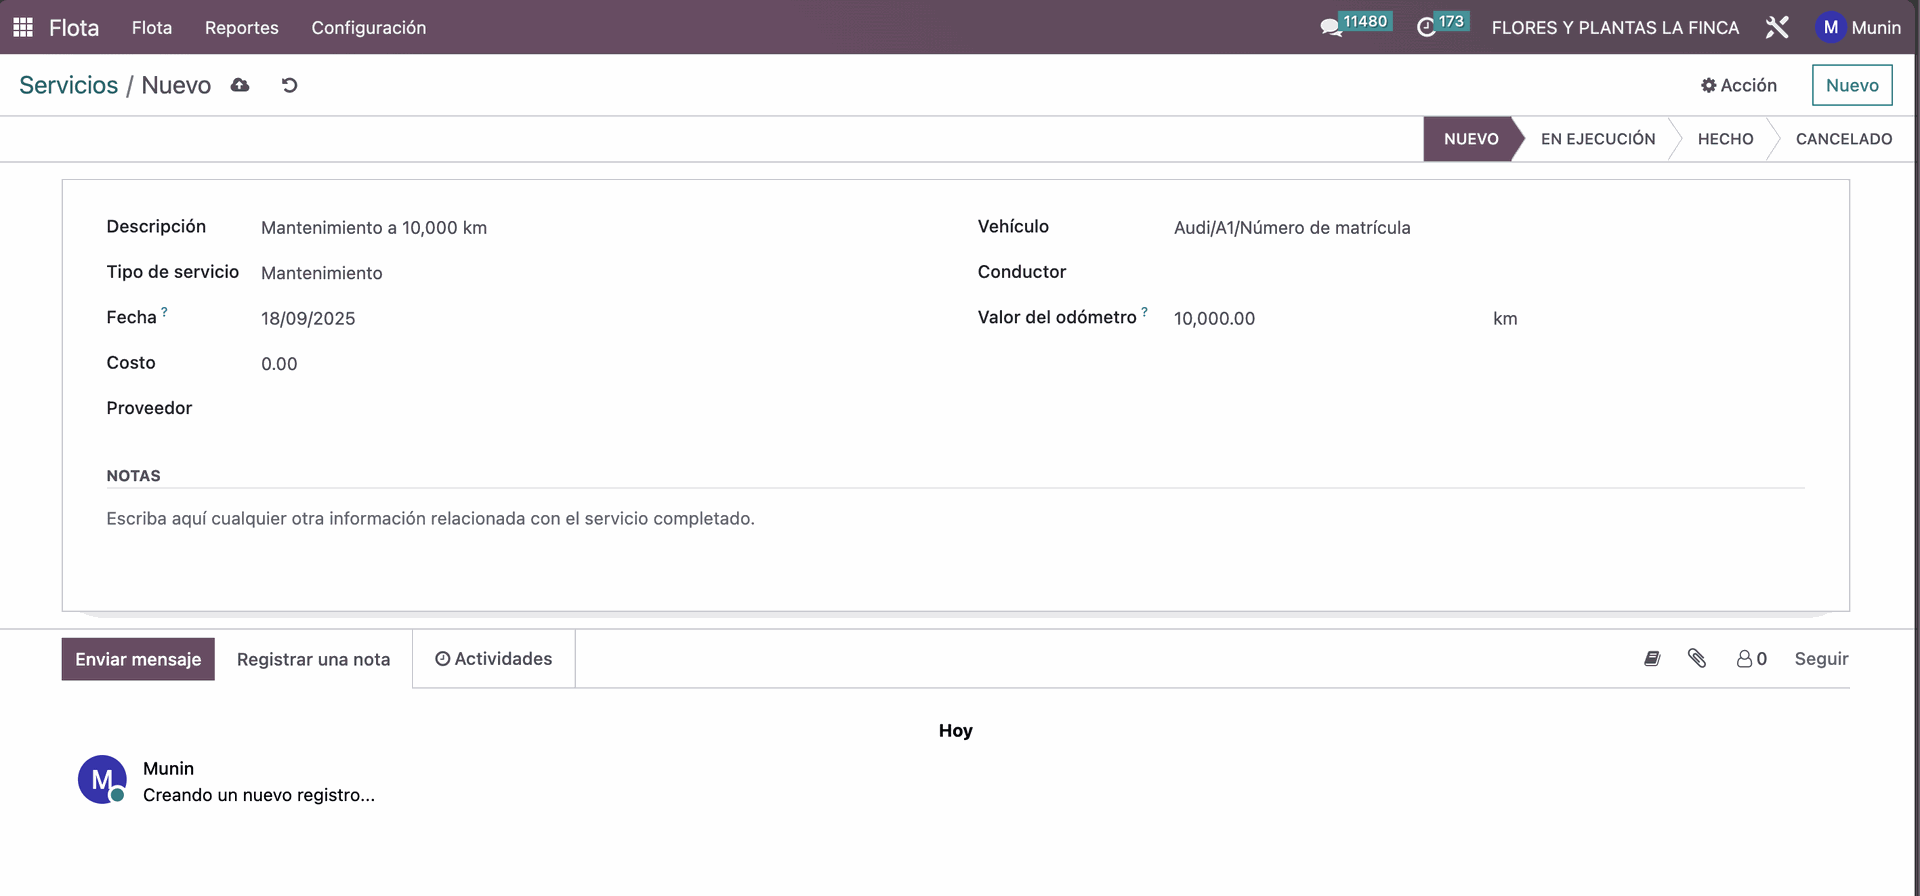The image size is (1920, 896).
Task: Open the activities clock icon
Action: 1427,28
